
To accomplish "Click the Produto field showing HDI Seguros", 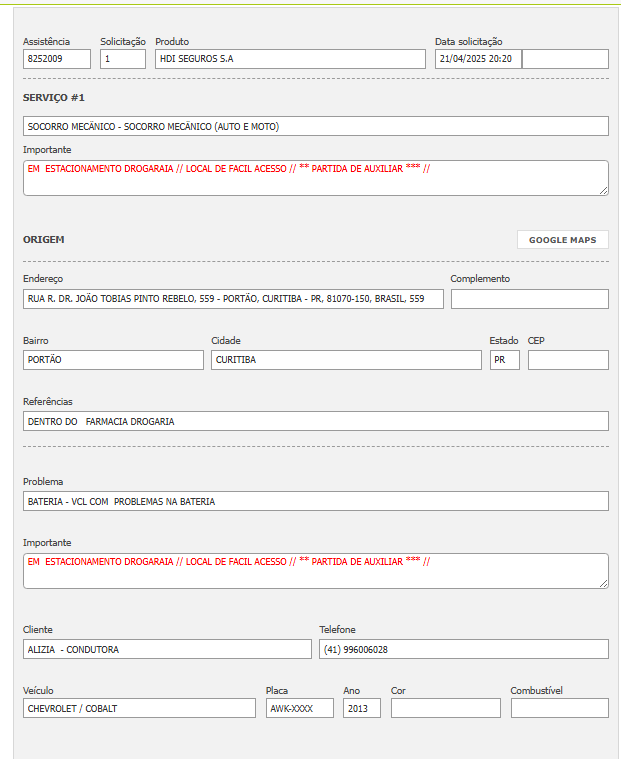I will pyautogui.click(x=290, y=59).
